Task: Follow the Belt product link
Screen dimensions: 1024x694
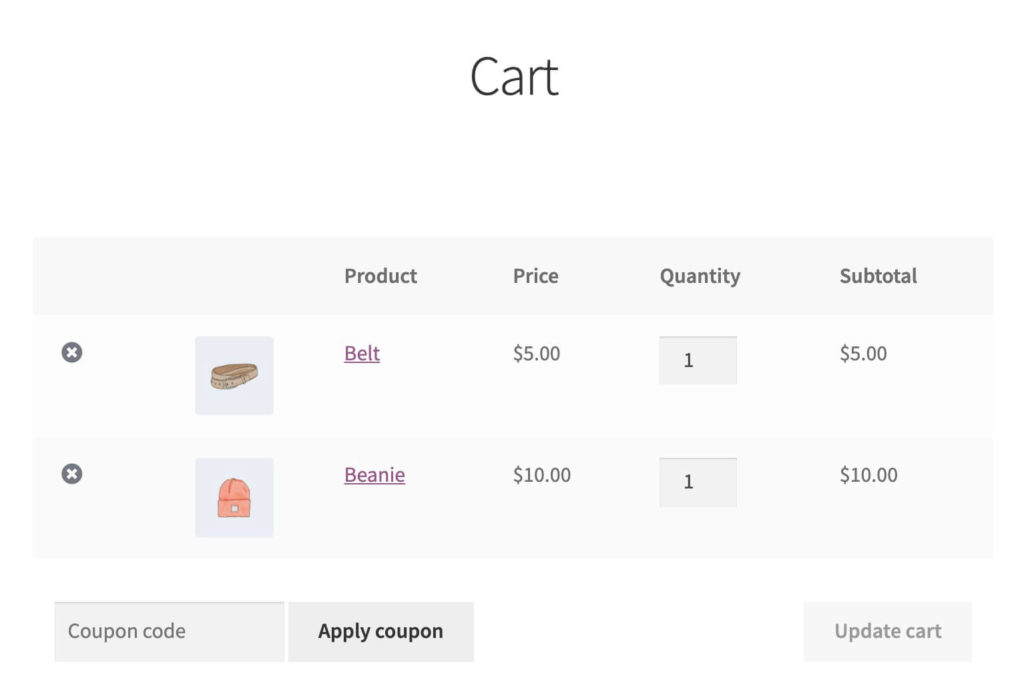Action: click(x=362, y=353)
